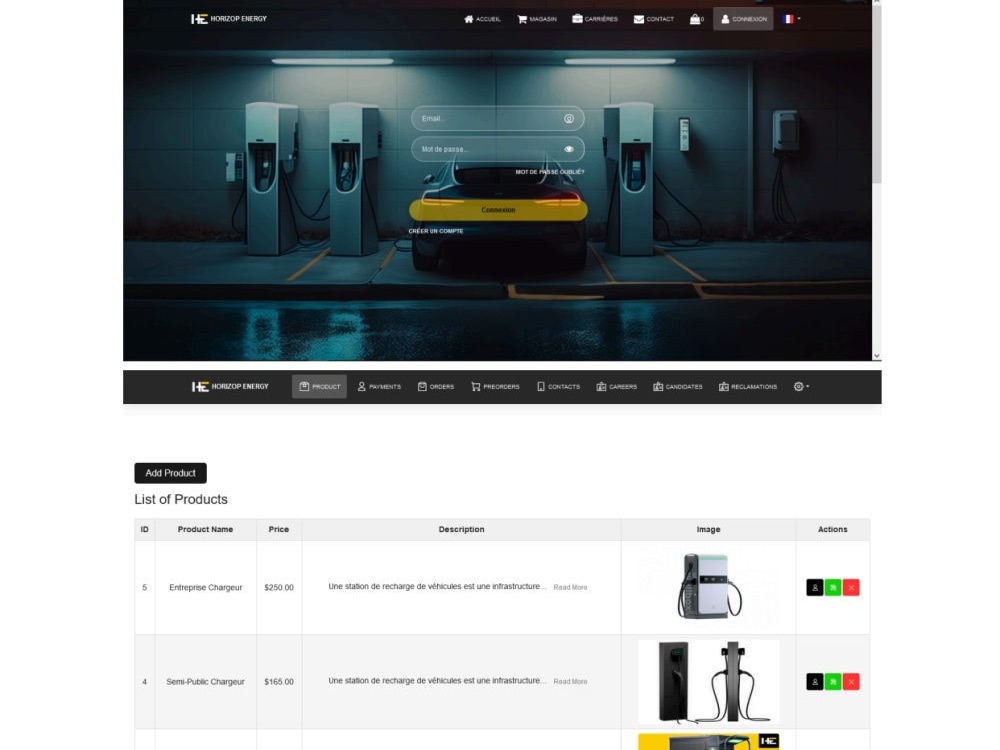Open the Contact page from top header
The image size is (1000, 750).
point(654,19)
